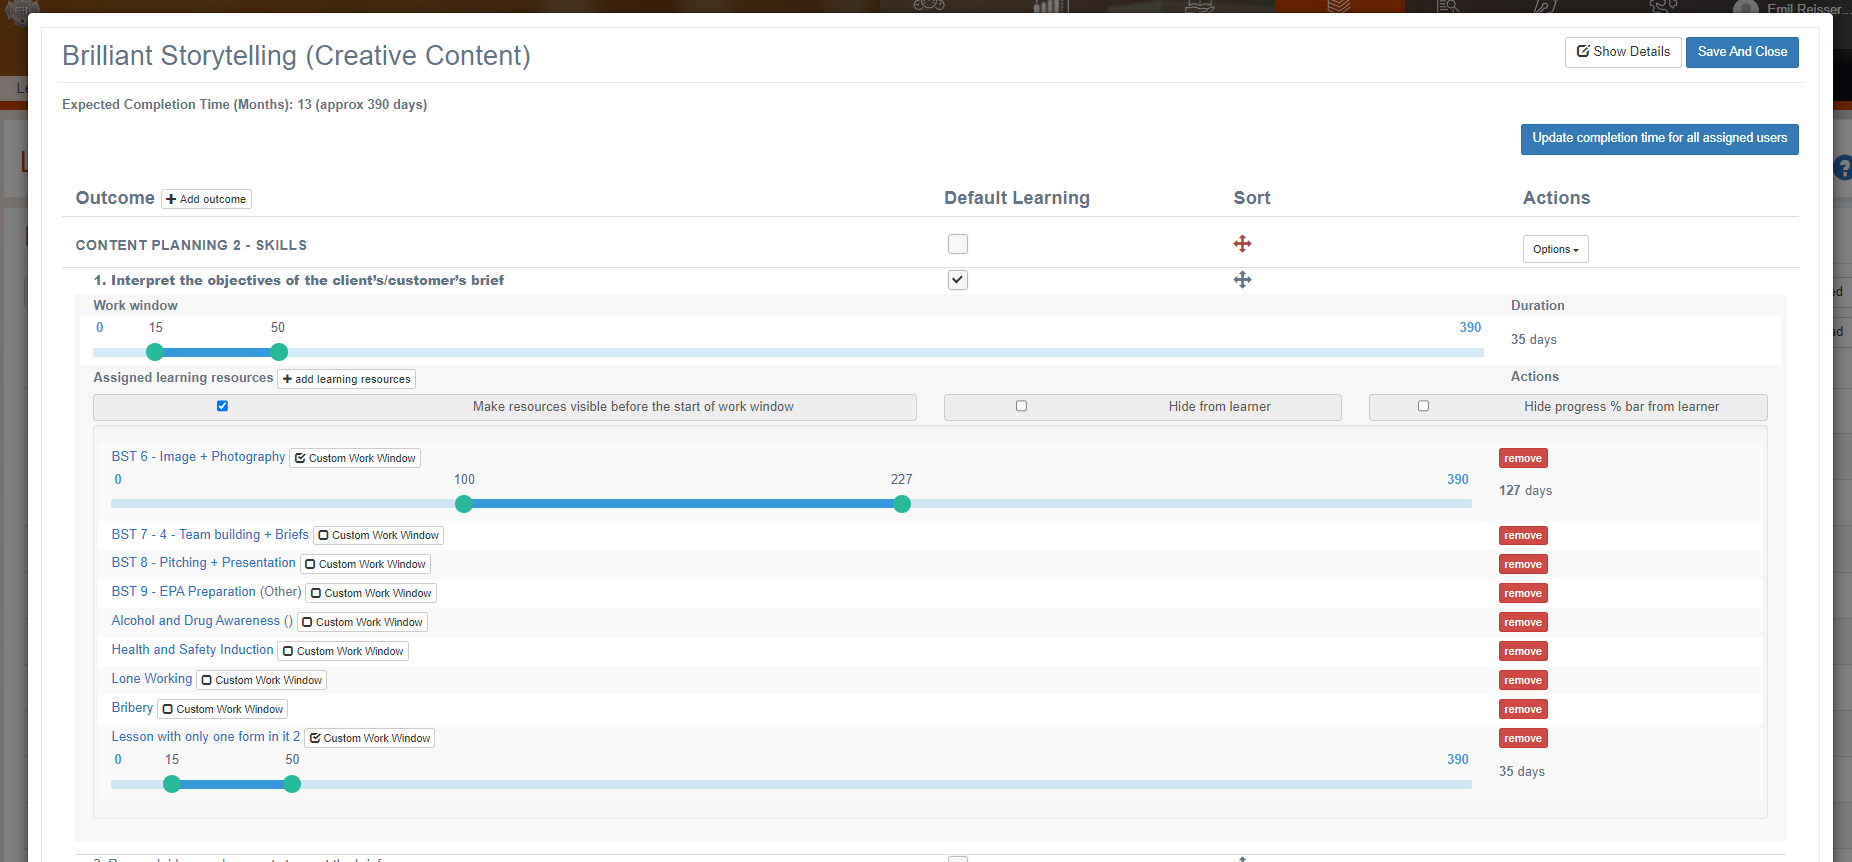The image size is (1852, 862).
Task: Open the Health and Safety Induction link
Action: coord(192,650)
